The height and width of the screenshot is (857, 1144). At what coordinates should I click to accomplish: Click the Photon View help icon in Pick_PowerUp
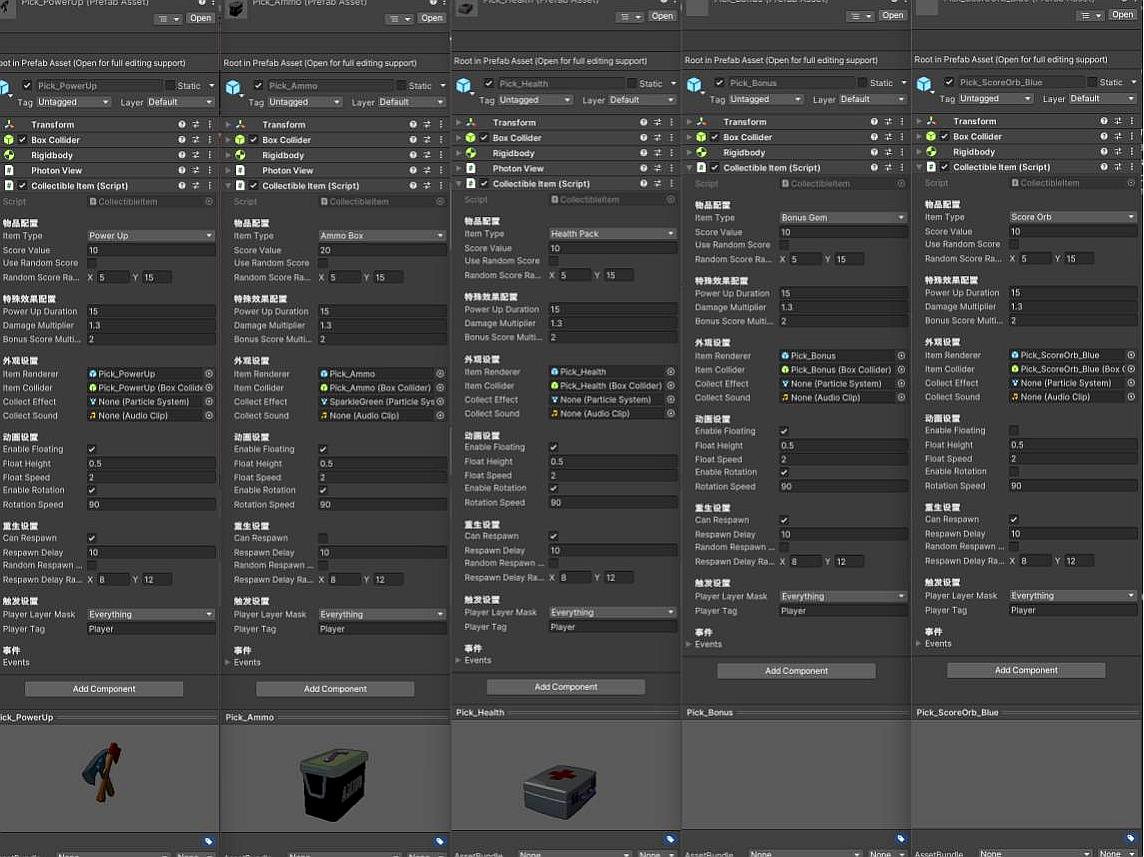[181, 171]
